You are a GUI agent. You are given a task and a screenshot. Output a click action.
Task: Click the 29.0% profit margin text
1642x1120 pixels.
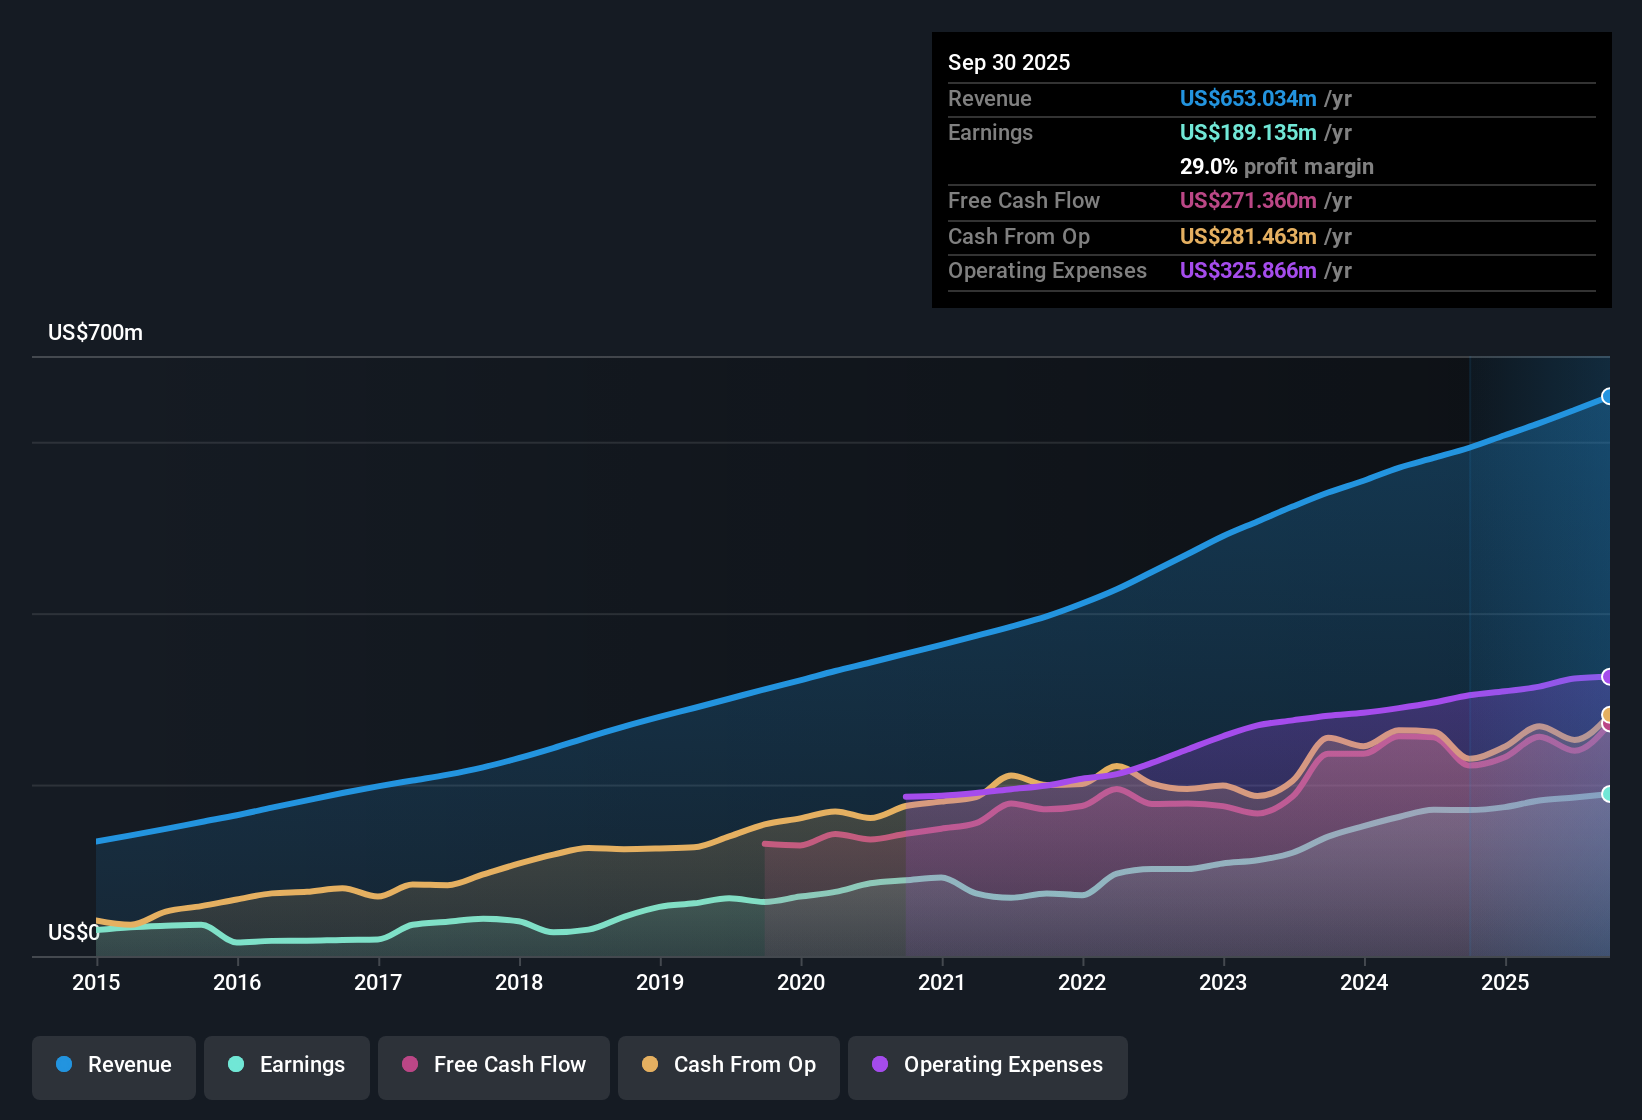1277,167
